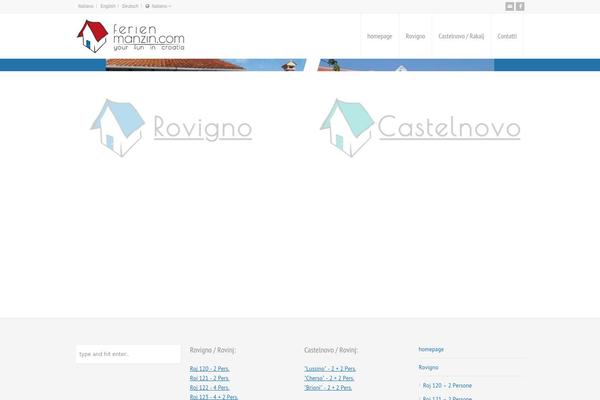Switch language to Italiano in the top bar
600x400 pixels.
(86, 6)
